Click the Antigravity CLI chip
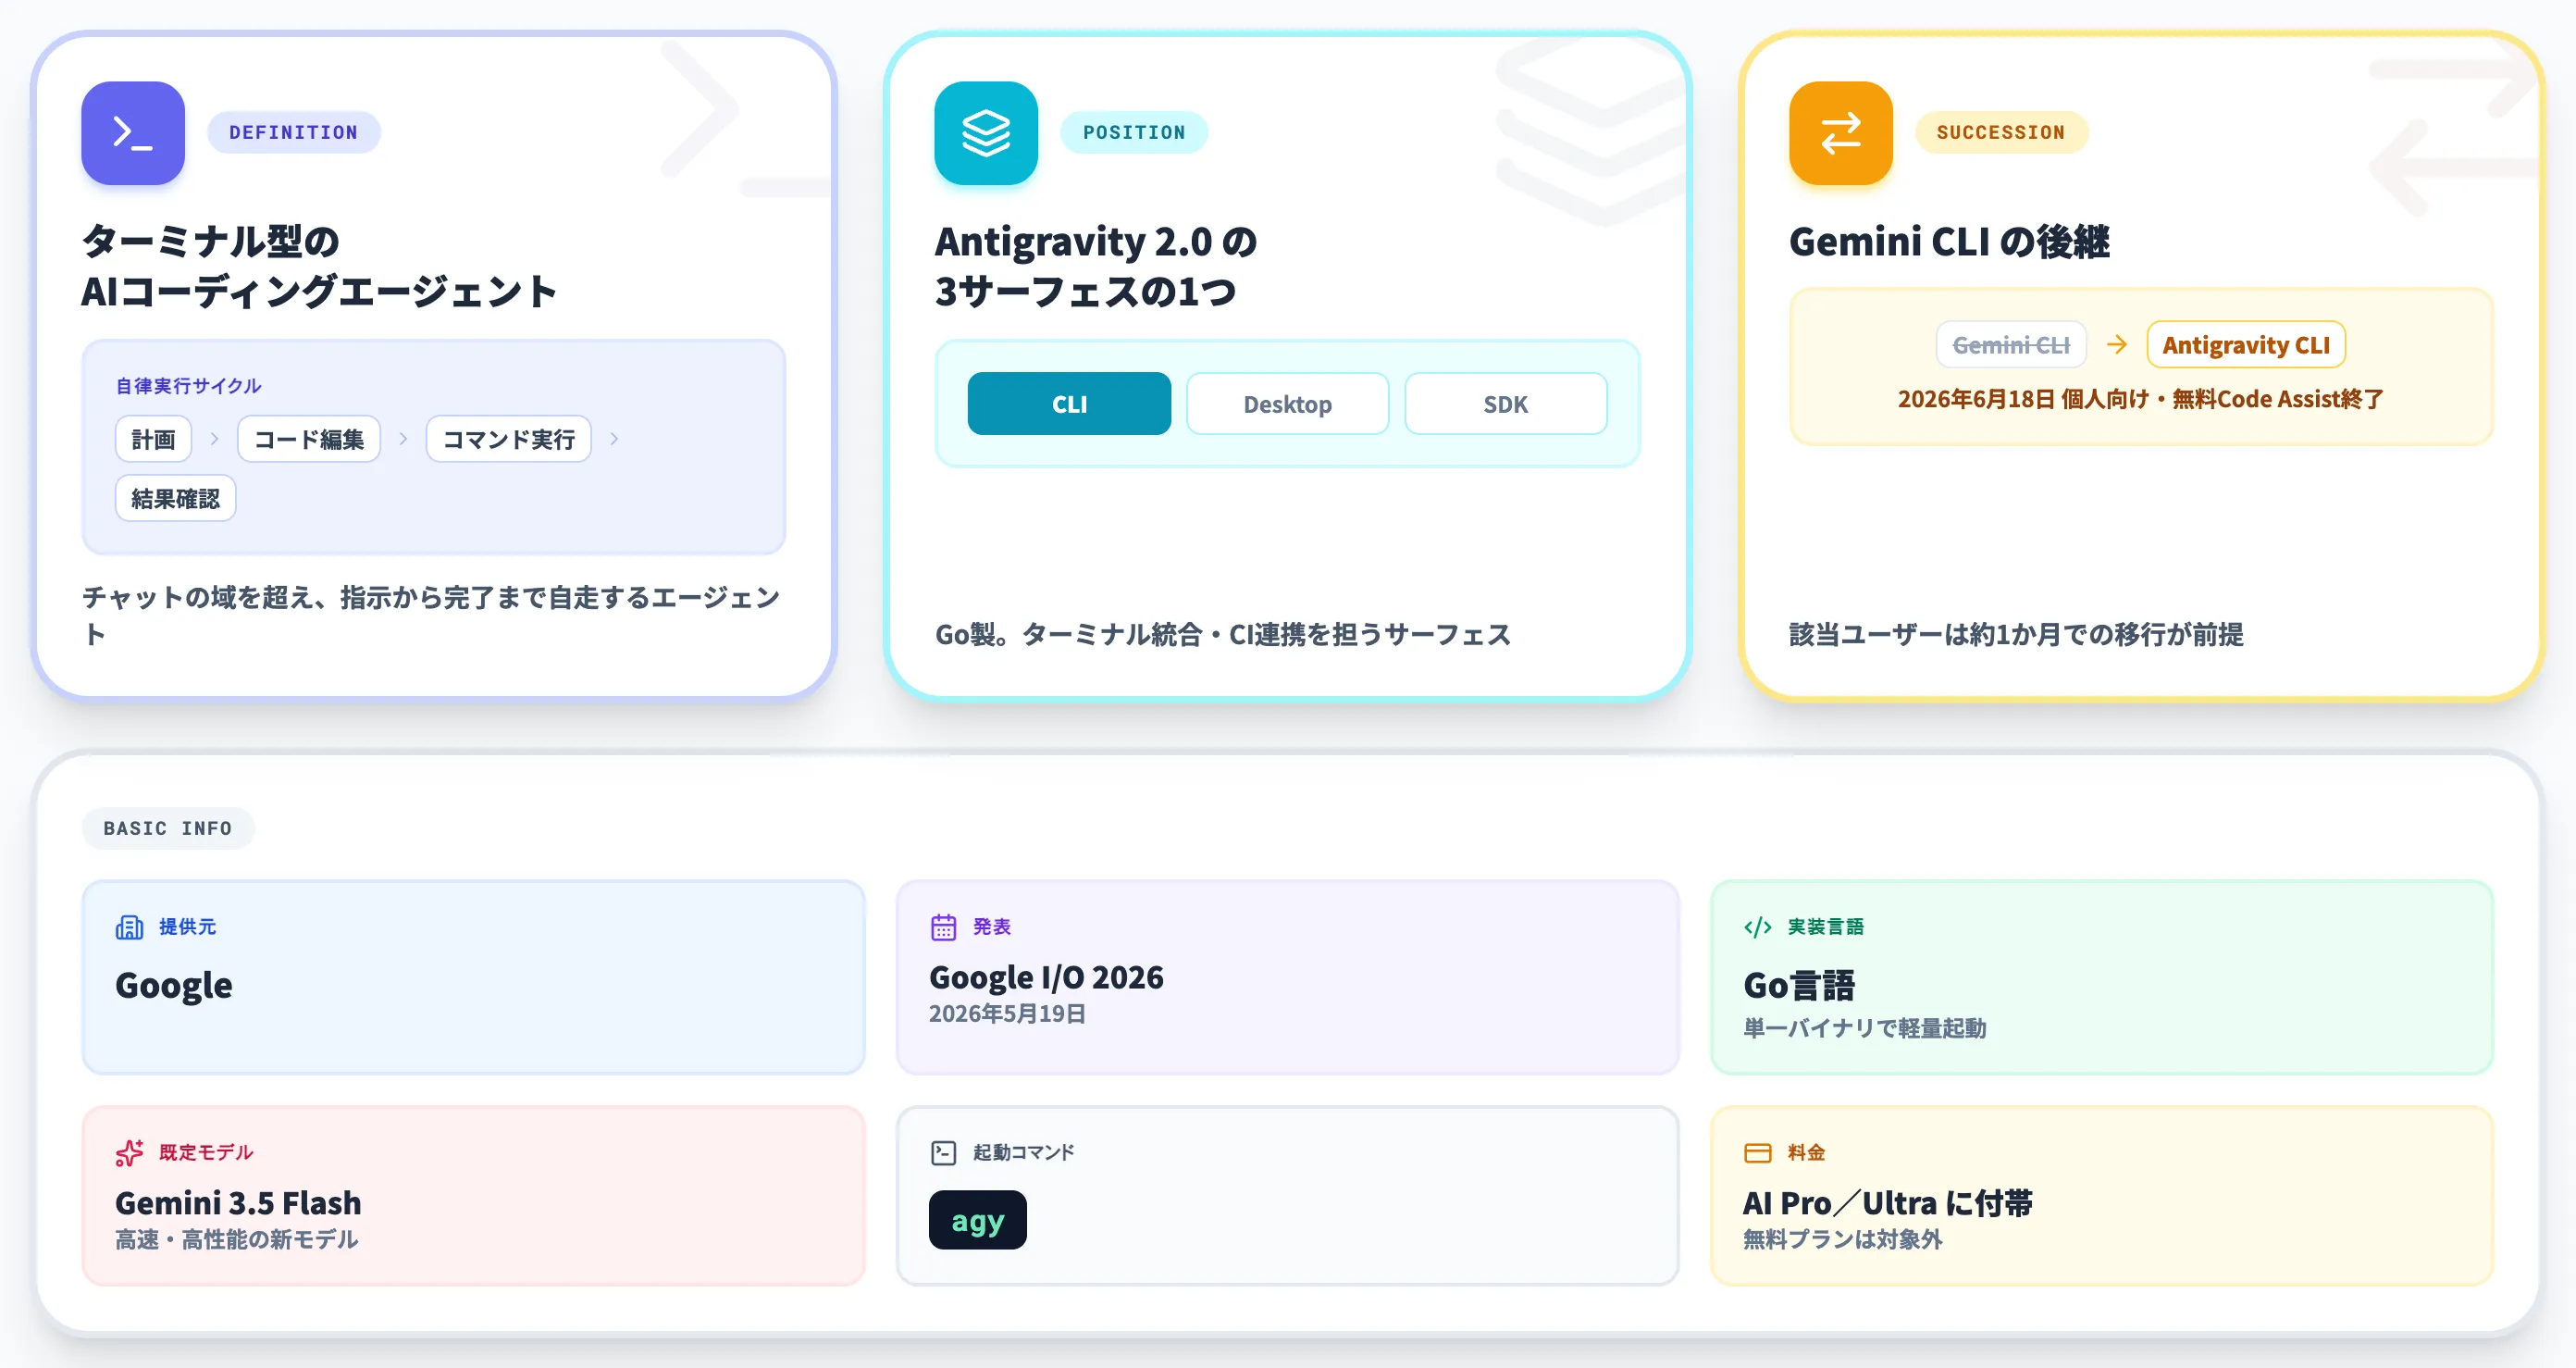Viewport: 2576px width, 1368px height. pos(2246,345)
